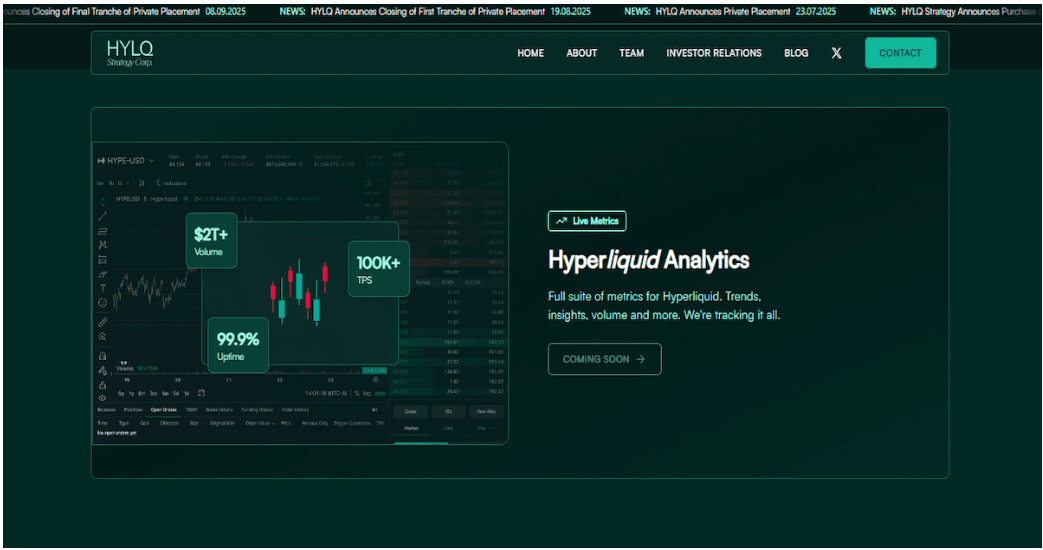Open news Closing of Final Tranche 08.09.2025
The image size is (1043, 550).
124,11
